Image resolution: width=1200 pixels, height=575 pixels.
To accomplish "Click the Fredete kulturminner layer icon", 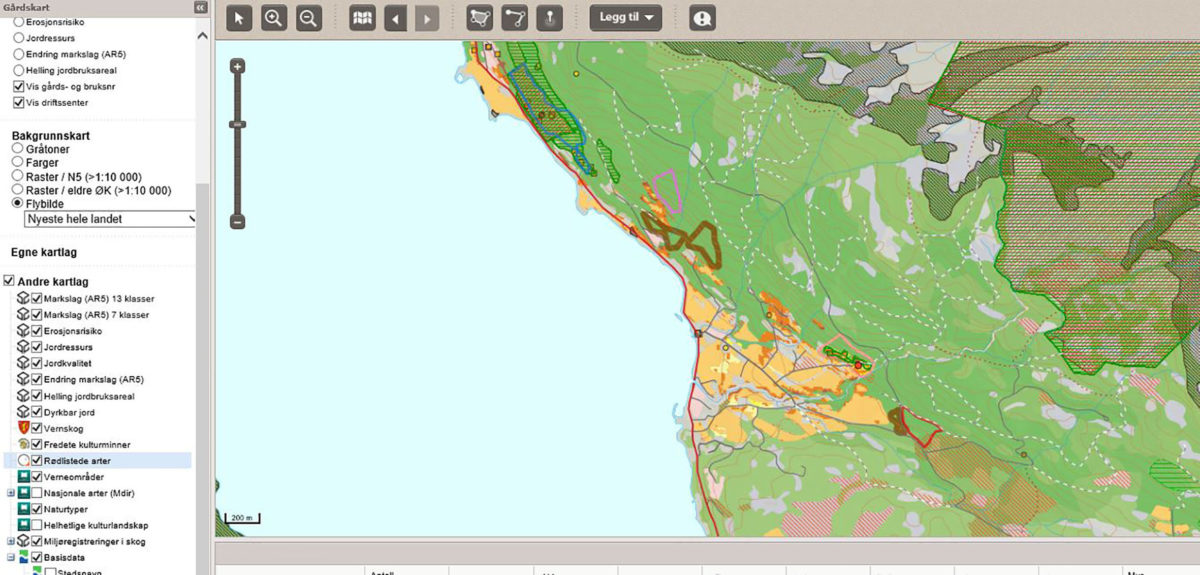I will coord(22,444).
